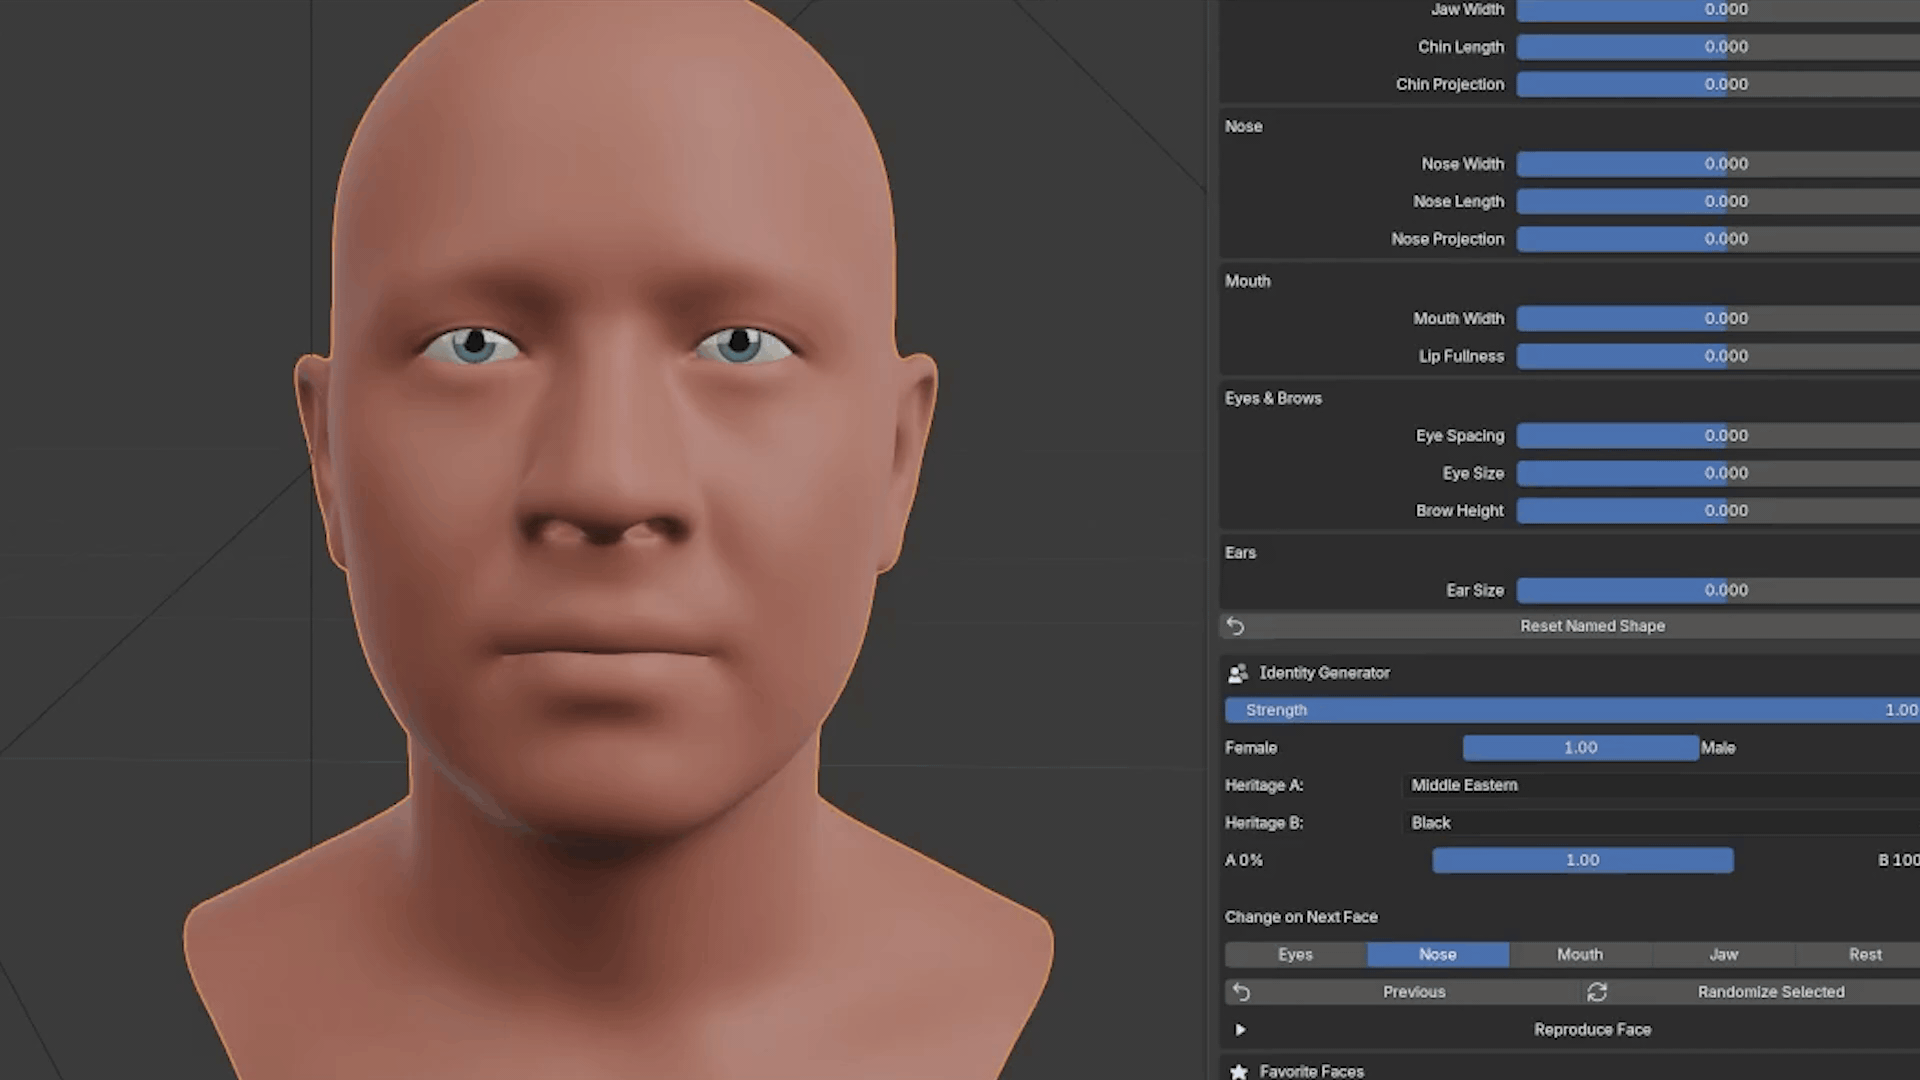Click the Eye Size slider
Viewport: 1920px width, 1080px height.
(1718, 473)
